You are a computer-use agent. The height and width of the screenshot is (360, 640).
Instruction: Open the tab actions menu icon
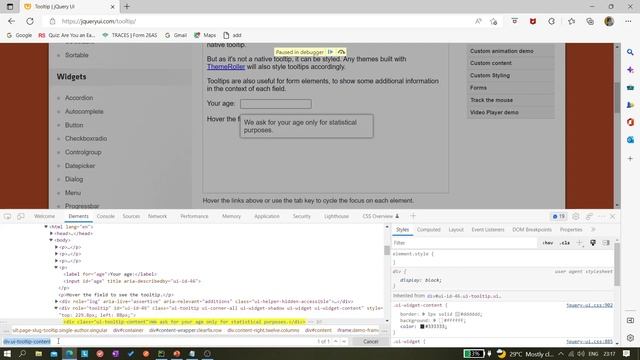click(10, 7)
